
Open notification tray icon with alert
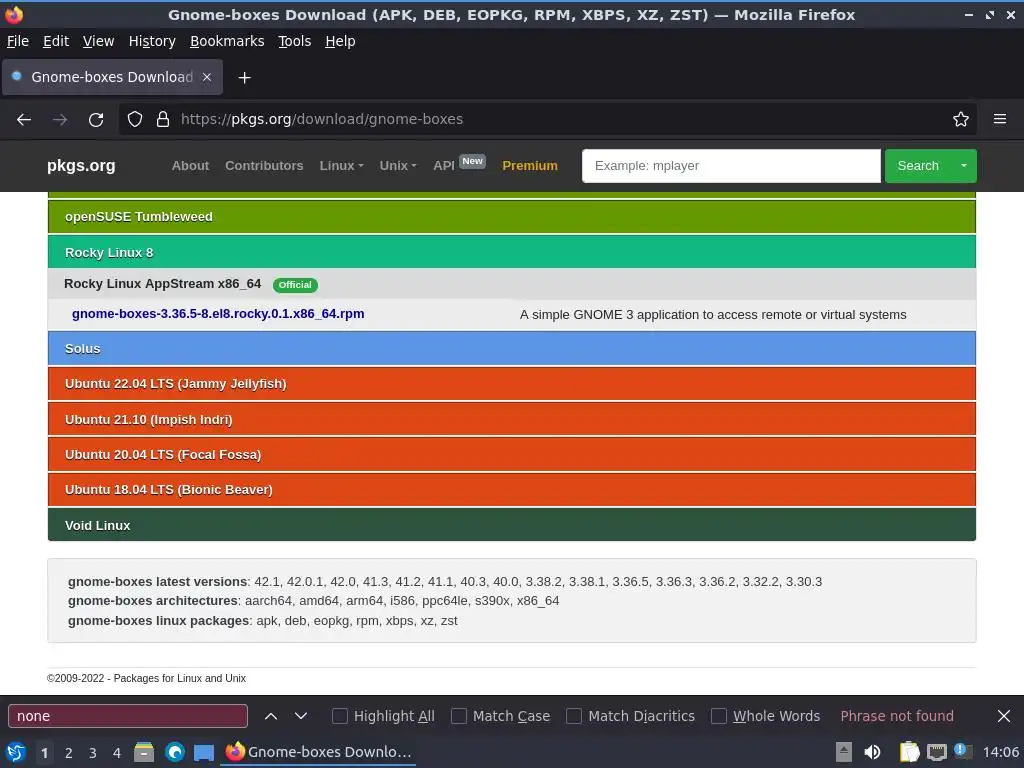pyautogui.click(x=962, y=751)
